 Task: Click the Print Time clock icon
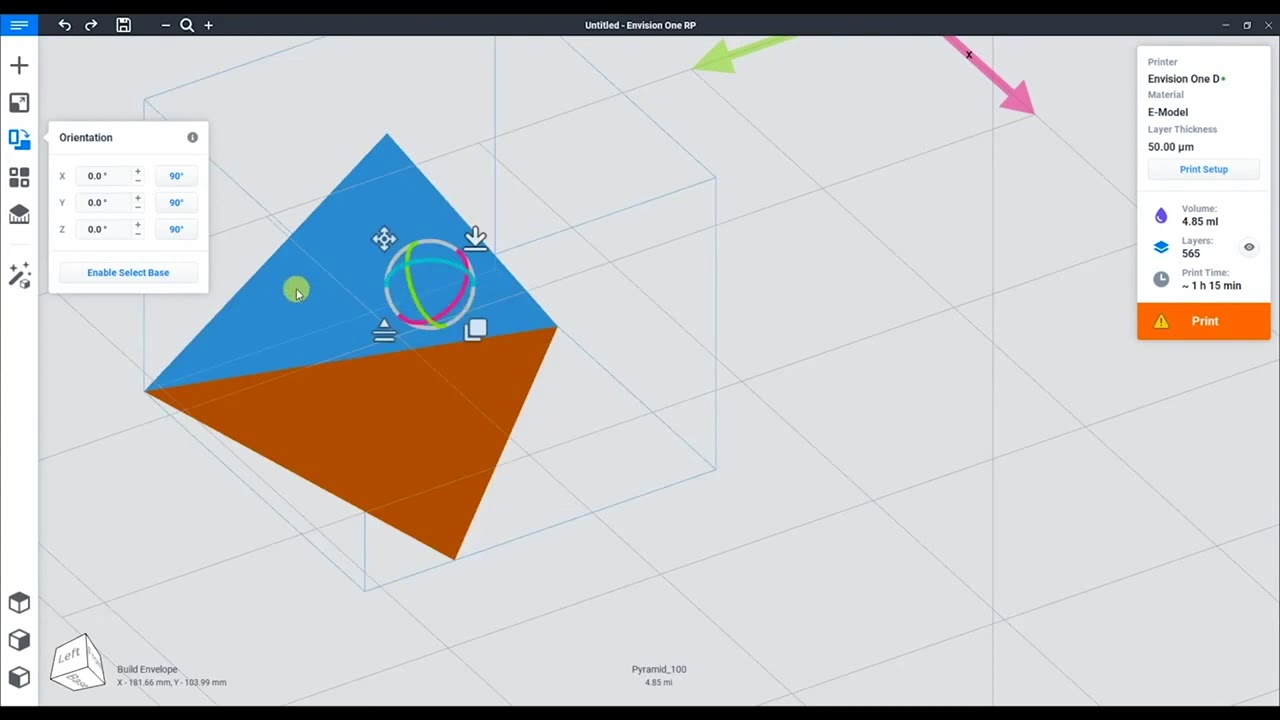click(x=1161, y=279)
